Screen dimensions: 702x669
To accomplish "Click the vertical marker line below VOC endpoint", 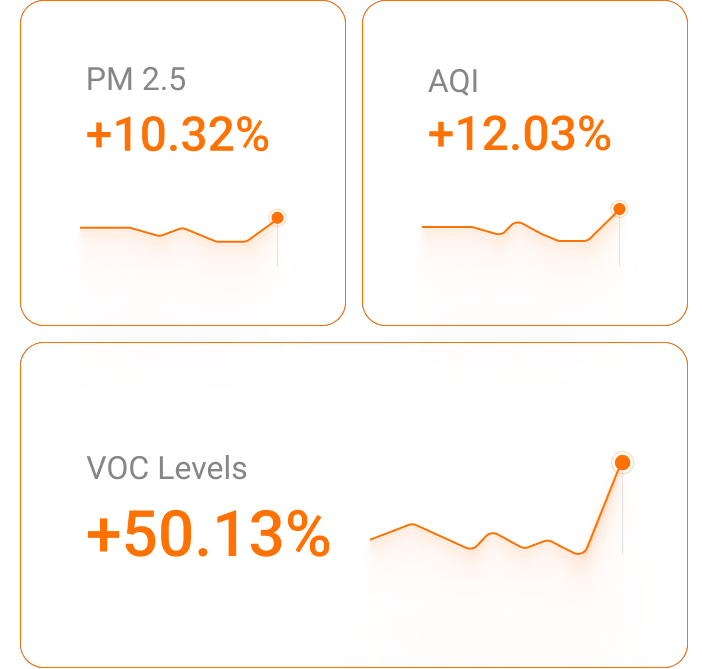I will point(622,515).
